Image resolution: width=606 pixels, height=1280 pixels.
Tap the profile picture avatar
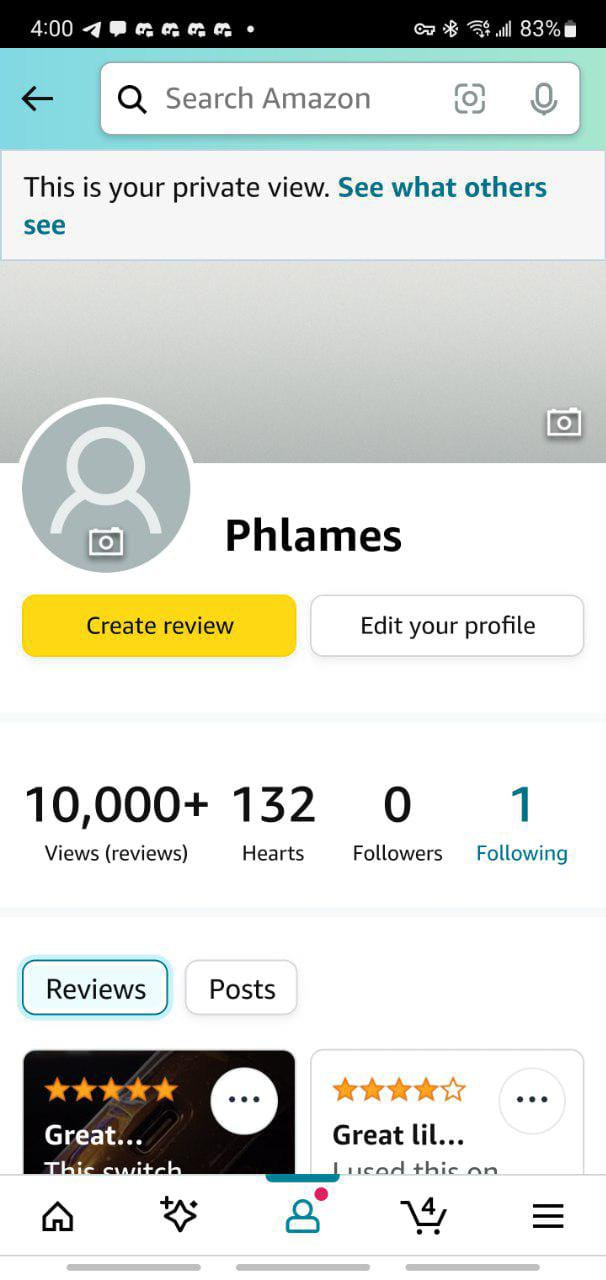106,488
